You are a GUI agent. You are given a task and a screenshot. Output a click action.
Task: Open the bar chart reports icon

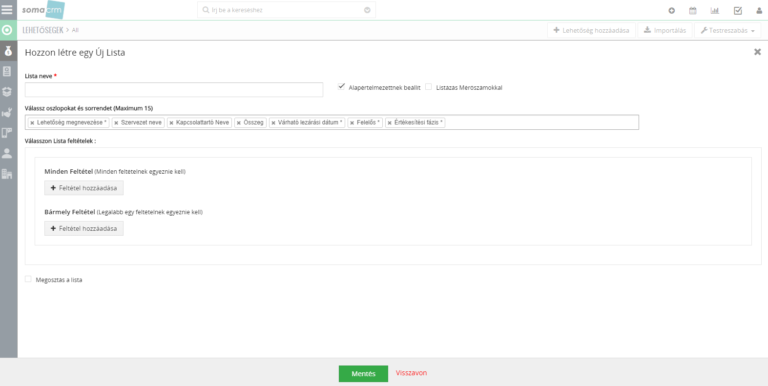[x=715, y=10]
